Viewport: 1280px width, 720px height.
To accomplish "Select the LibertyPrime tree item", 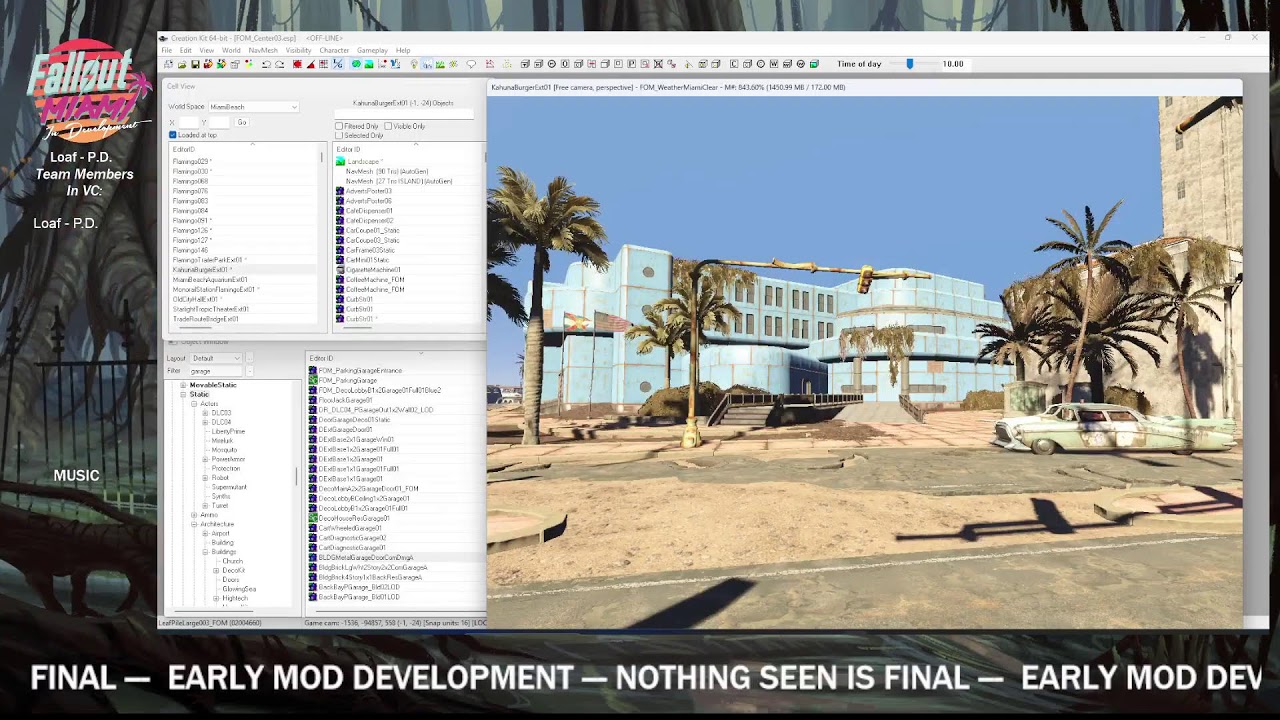I will (228, 431).
